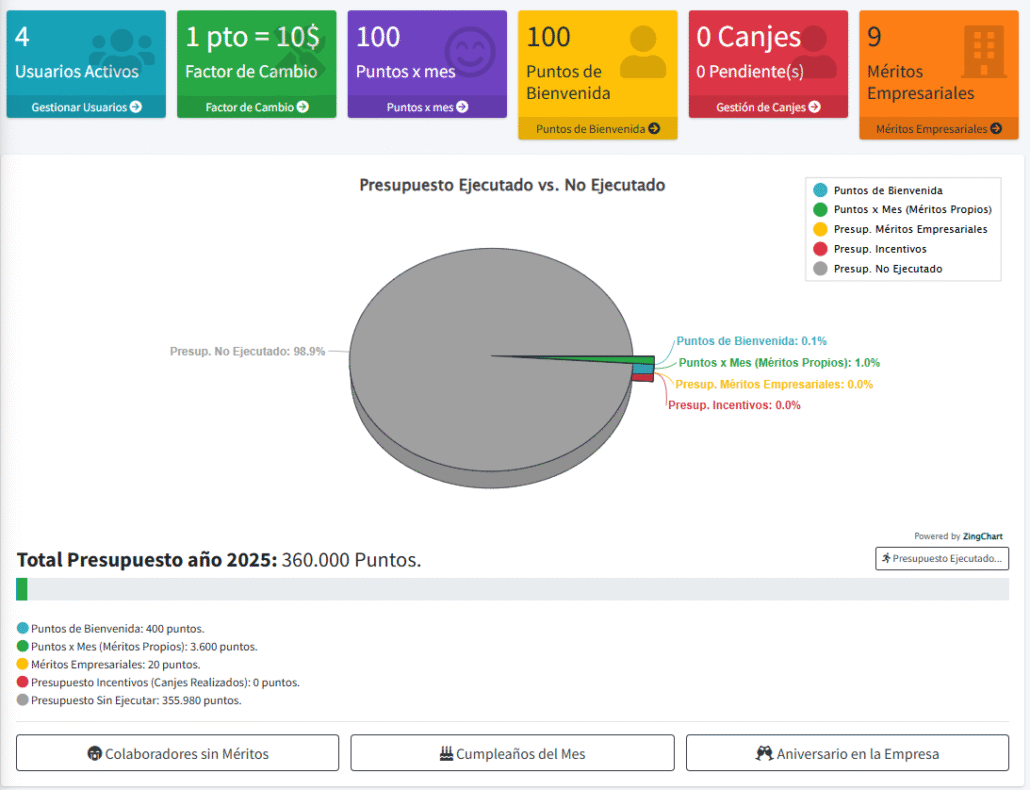The height and width of the screenshot is (790, 1030).
Task: Click the arrow icon next to Gestionar Usuarios
Action: pos(136,107)
